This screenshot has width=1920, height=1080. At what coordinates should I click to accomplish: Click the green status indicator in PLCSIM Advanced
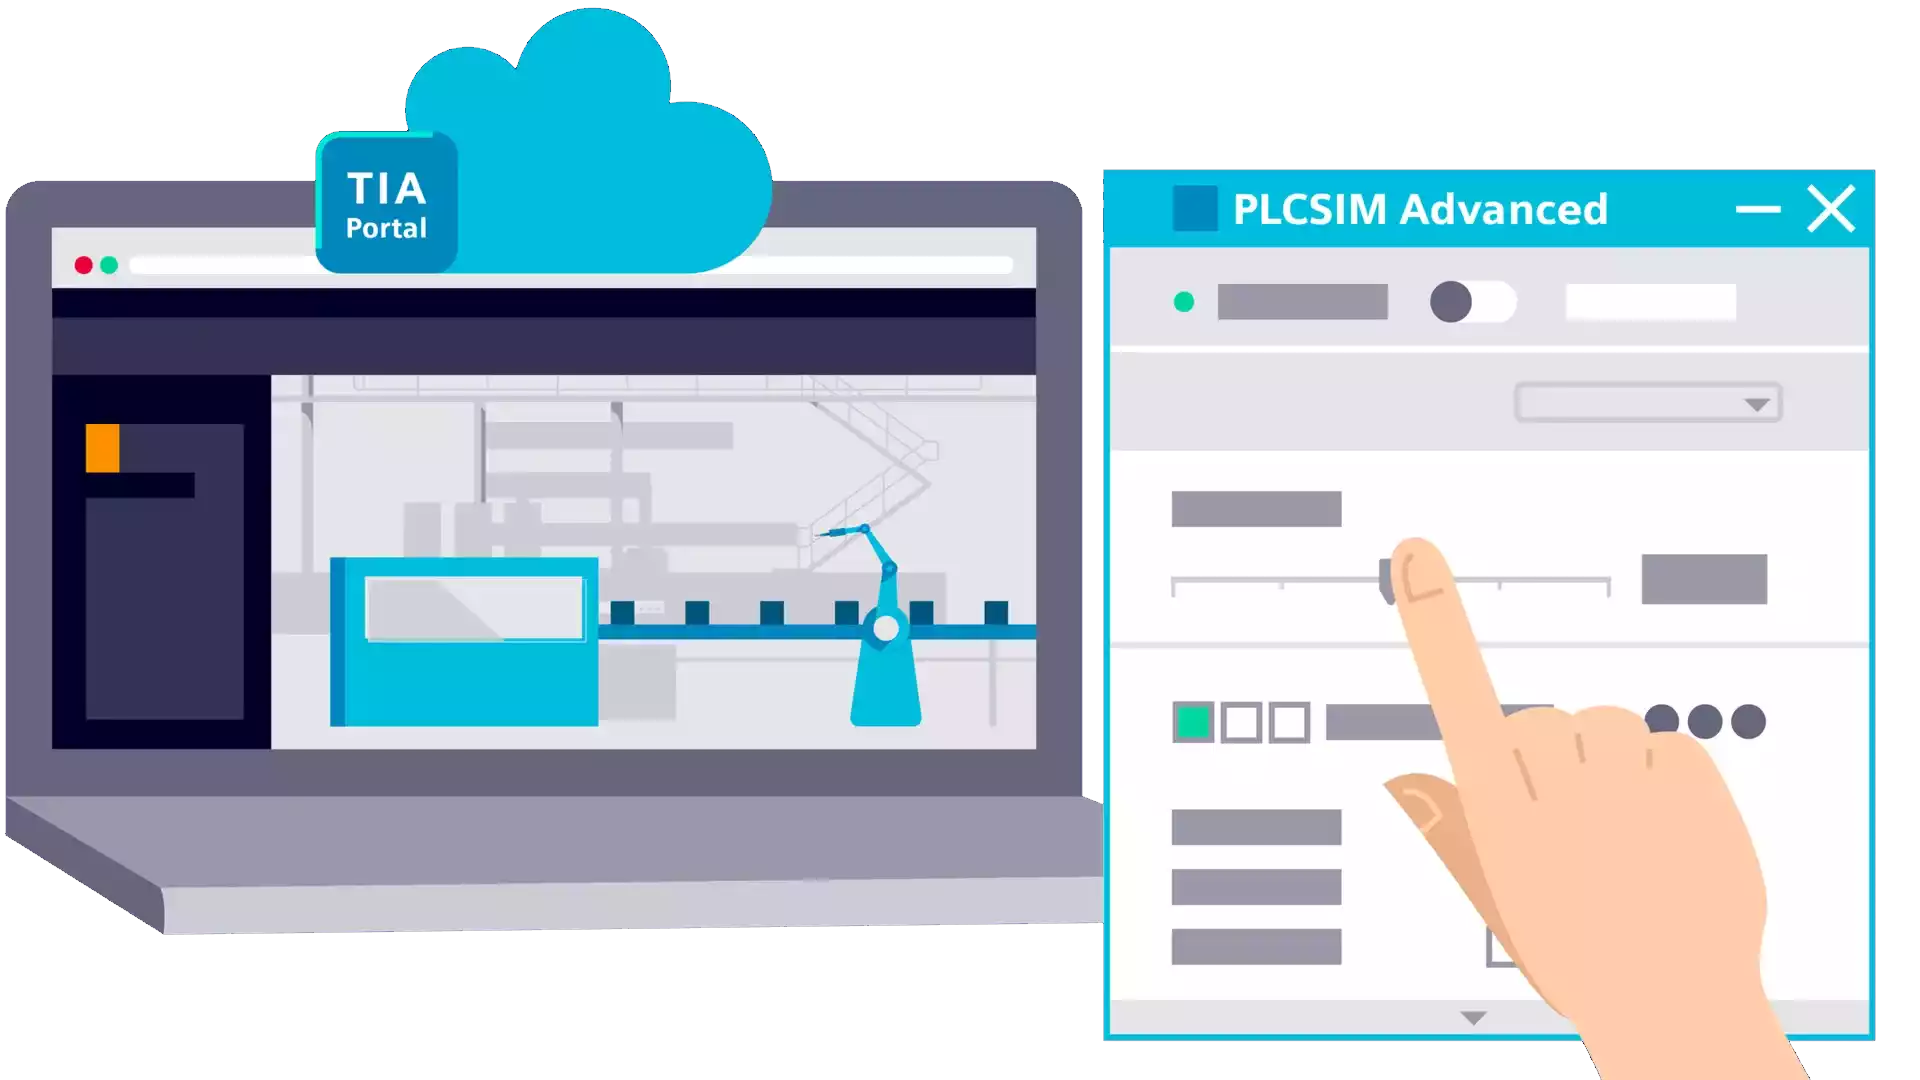click(x=1184, y=302)
